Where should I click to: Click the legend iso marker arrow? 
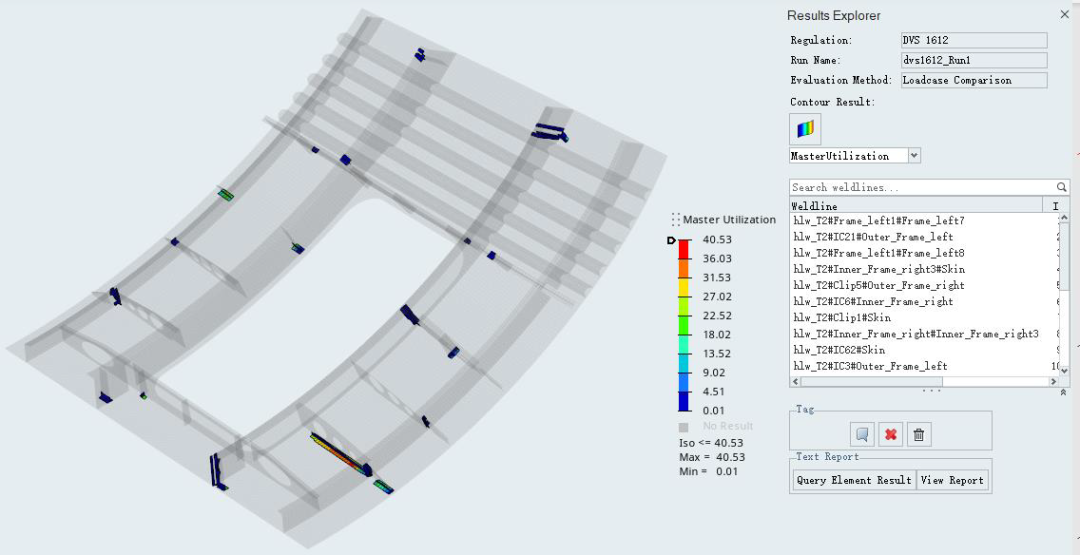coord(671,240)
